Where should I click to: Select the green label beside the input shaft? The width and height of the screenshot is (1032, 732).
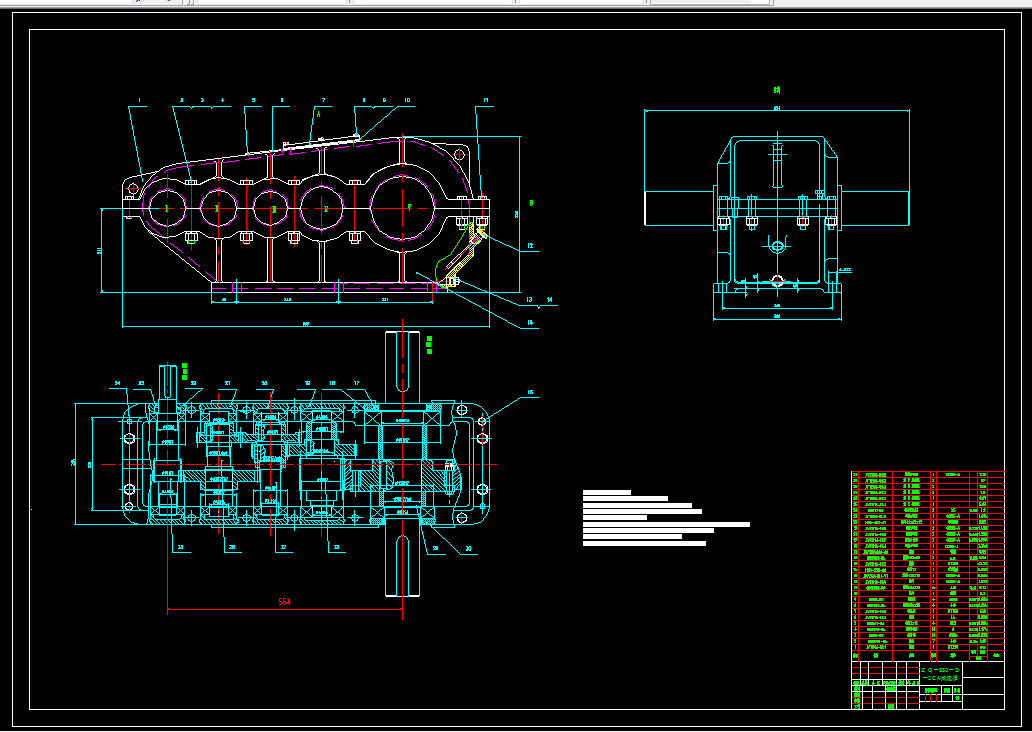click(x=184, y=371)
